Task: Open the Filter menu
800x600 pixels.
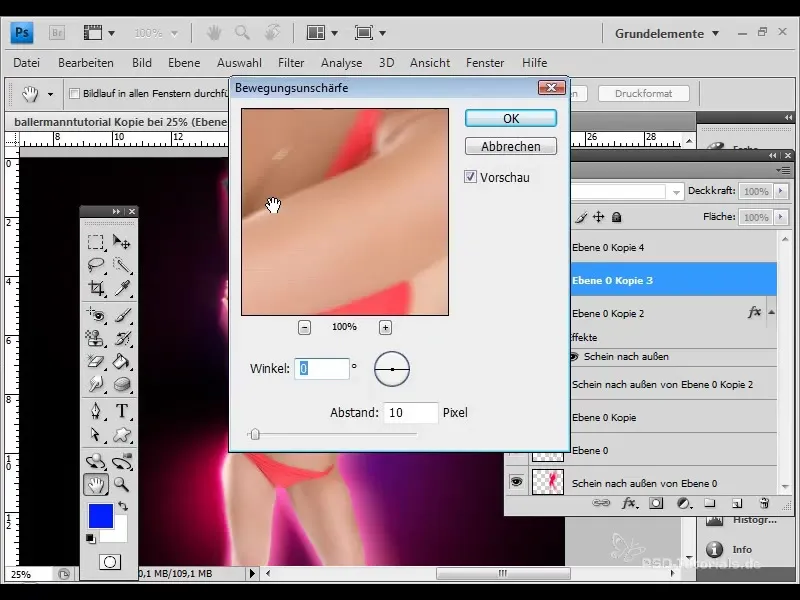Action: pos(291,63)
